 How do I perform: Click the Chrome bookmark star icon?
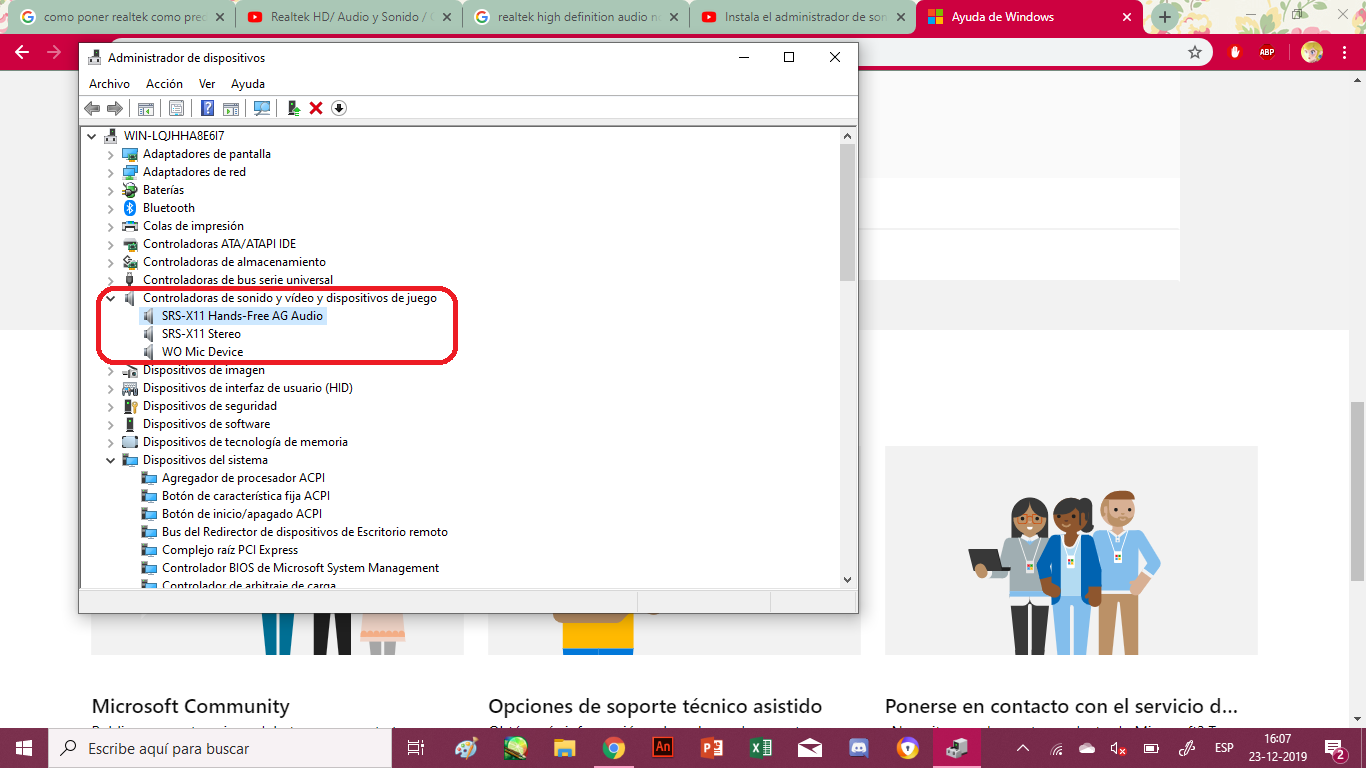(x=1195, y=52)
